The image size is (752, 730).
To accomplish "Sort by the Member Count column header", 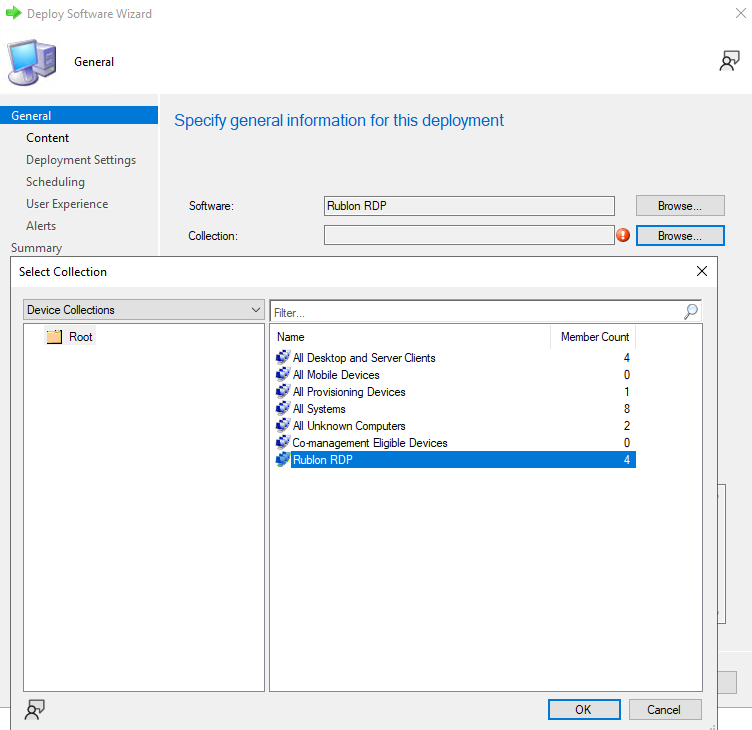I will (594, 337).
